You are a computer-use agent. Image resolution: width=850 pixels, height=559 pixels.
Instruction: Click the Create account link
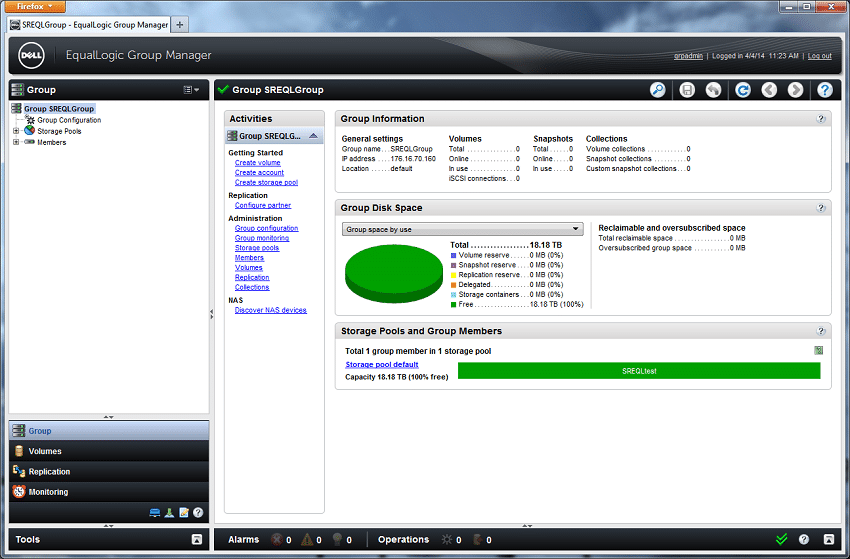259,172
